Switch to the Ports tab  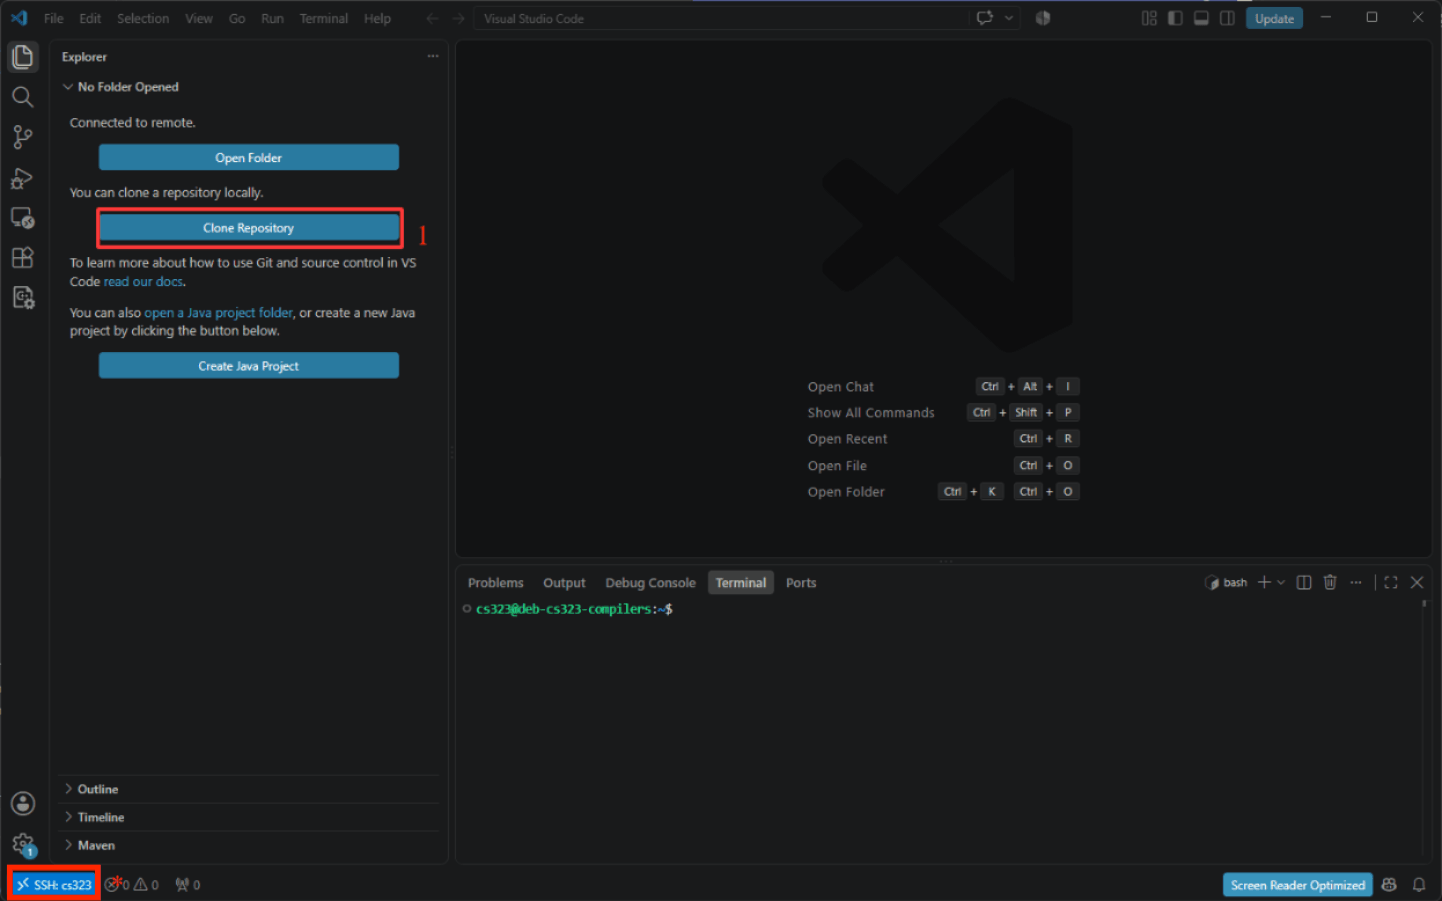(801, 583)
